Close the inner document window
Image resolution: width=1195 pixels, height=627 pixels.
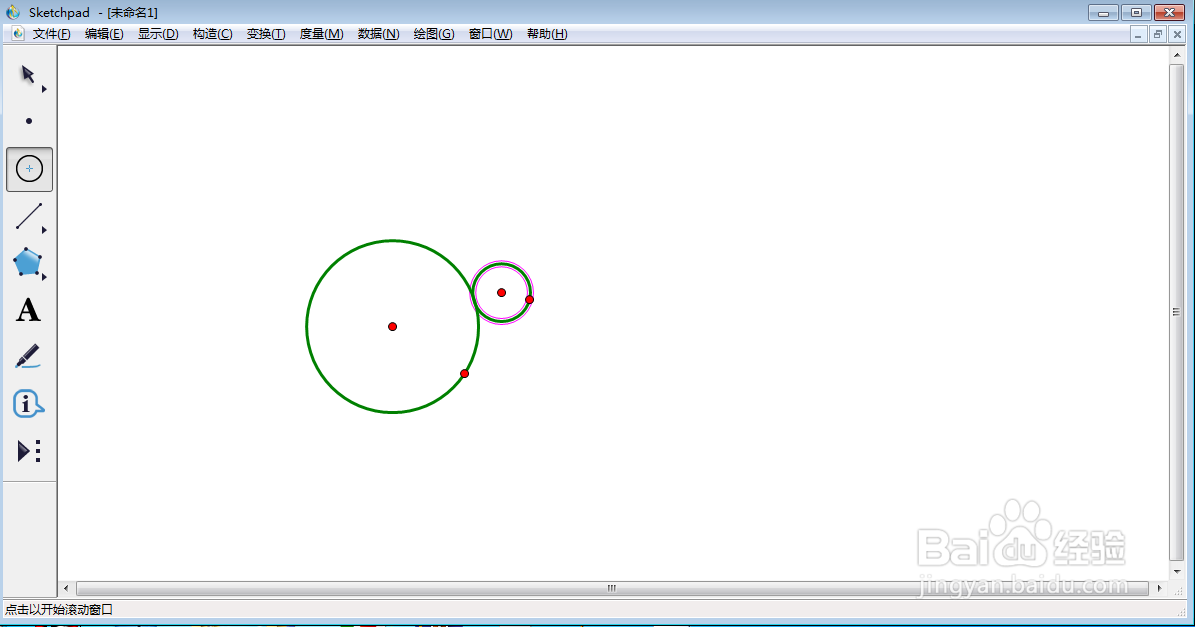(1177, 34)
